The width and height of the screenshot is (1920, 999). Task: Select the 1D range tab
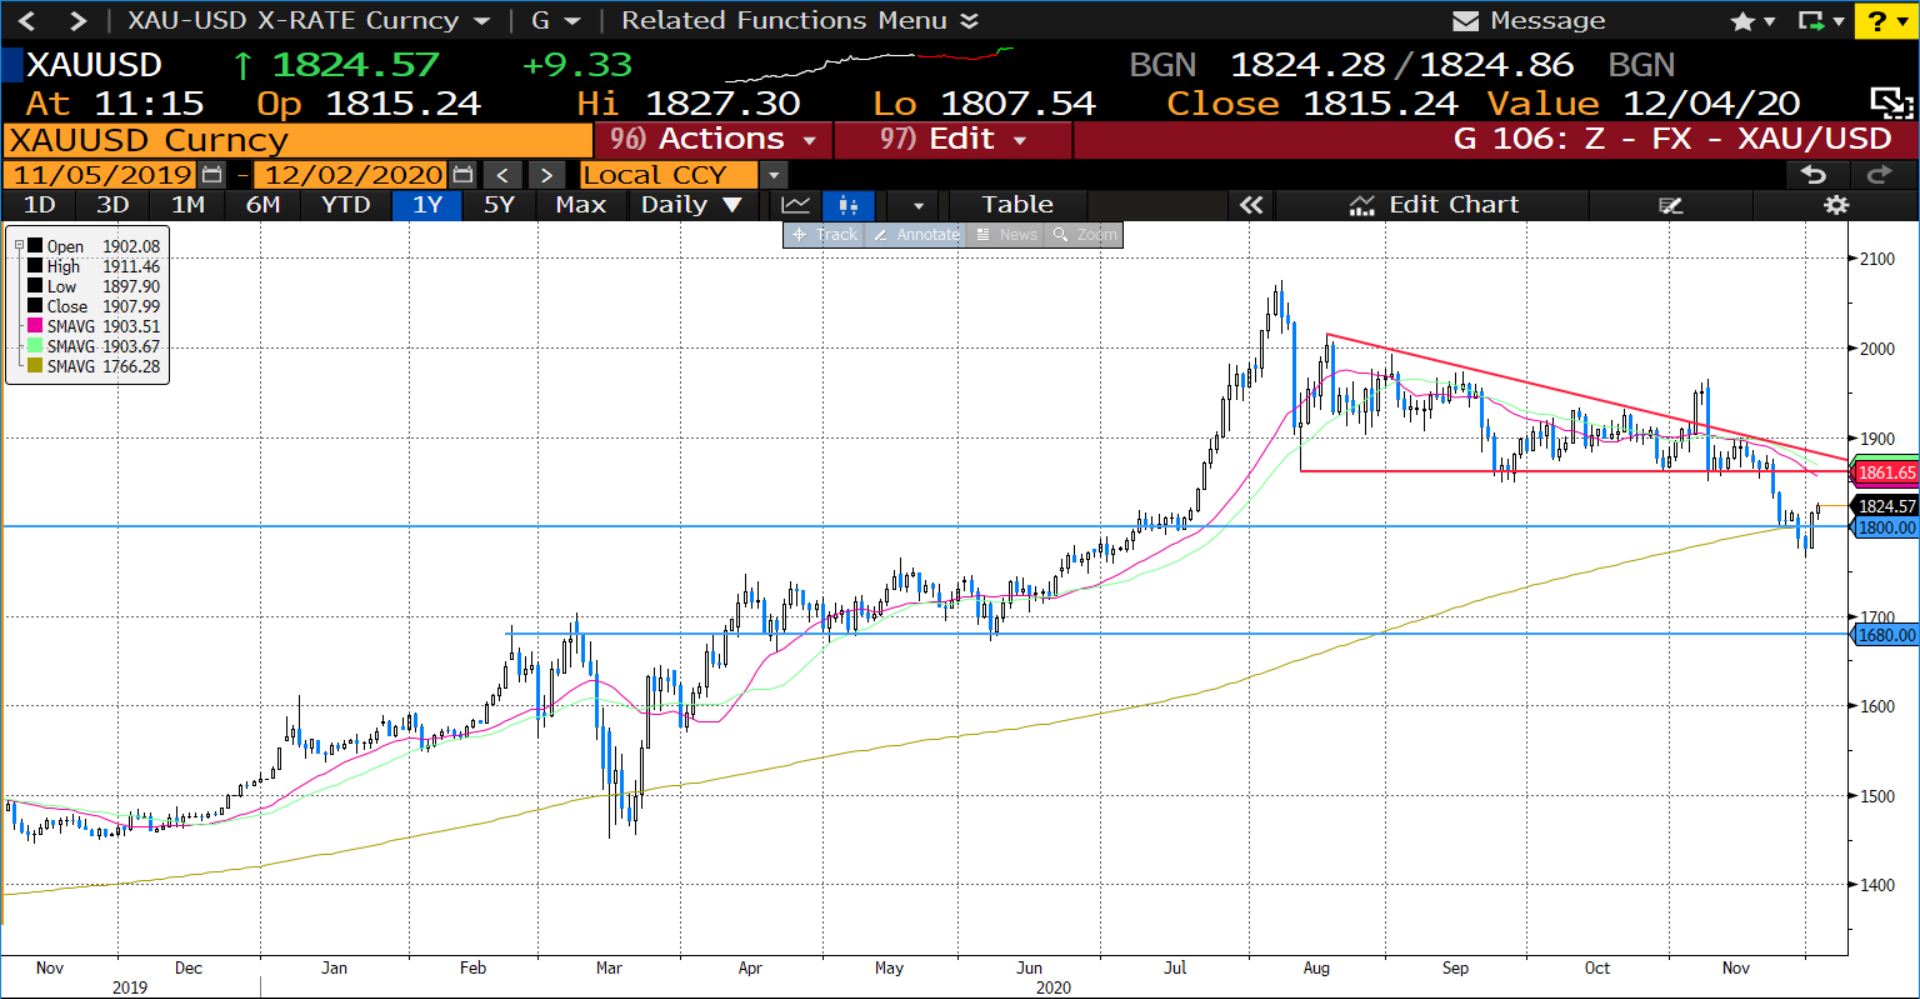click(39, 205)
